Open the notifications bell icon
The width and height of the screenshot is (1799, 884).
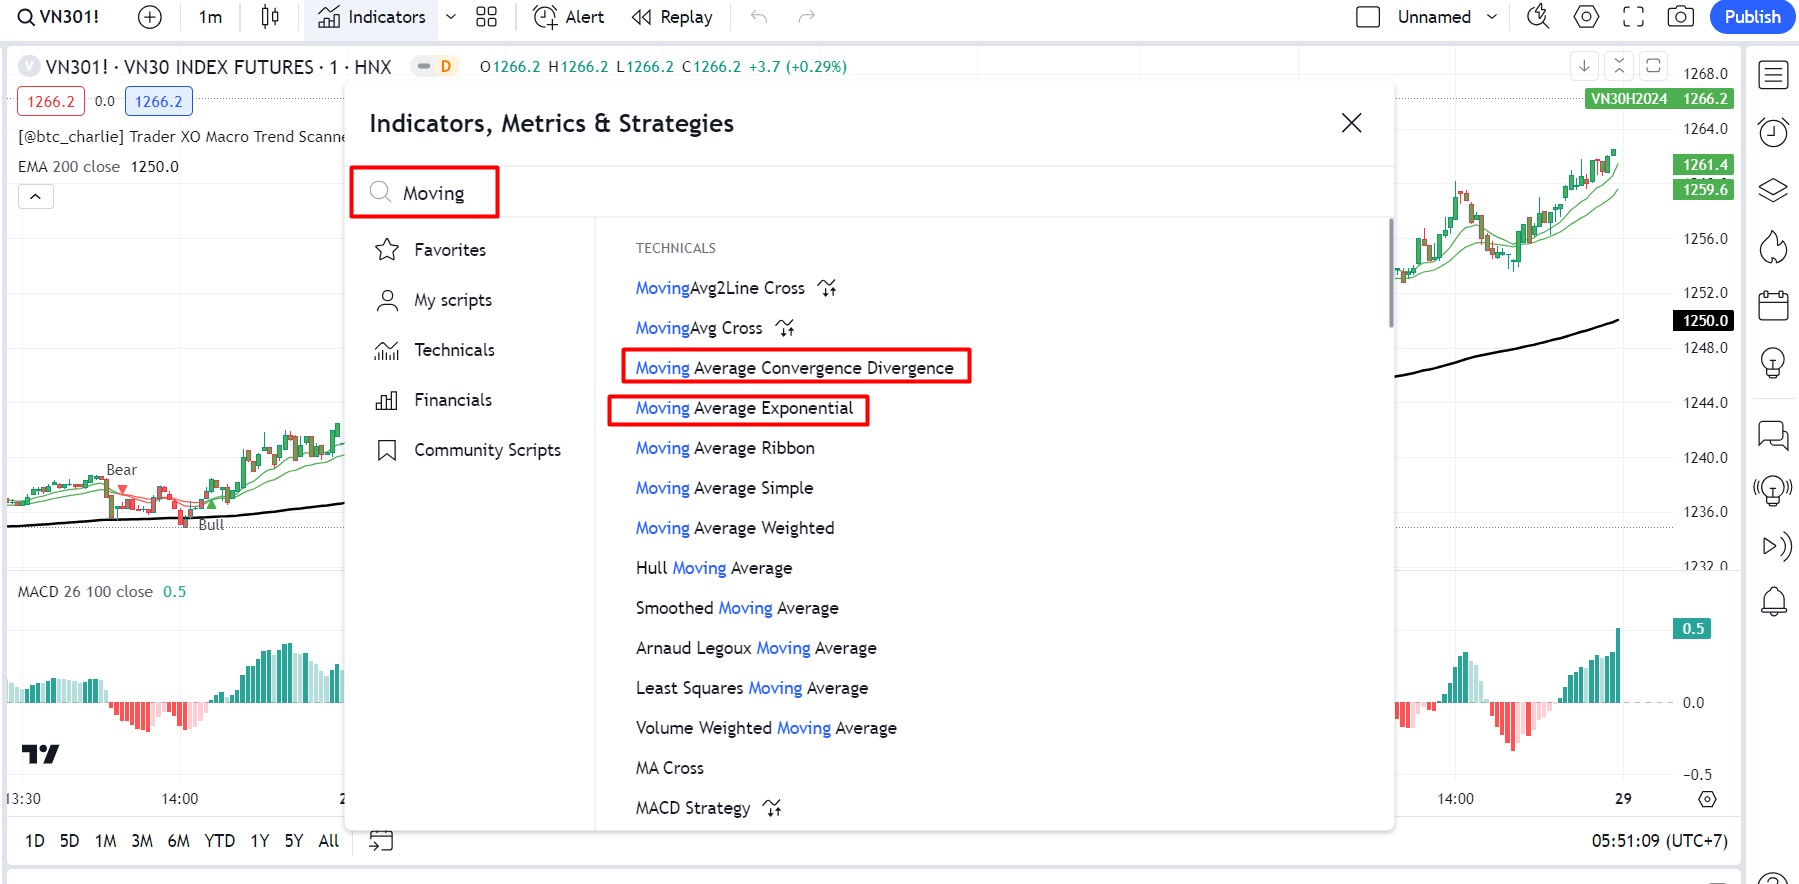click(x=1773, y=601)
